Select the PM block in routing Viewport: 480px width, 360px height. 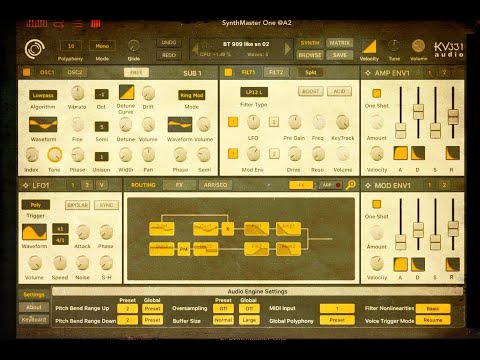tap(184, 249)
